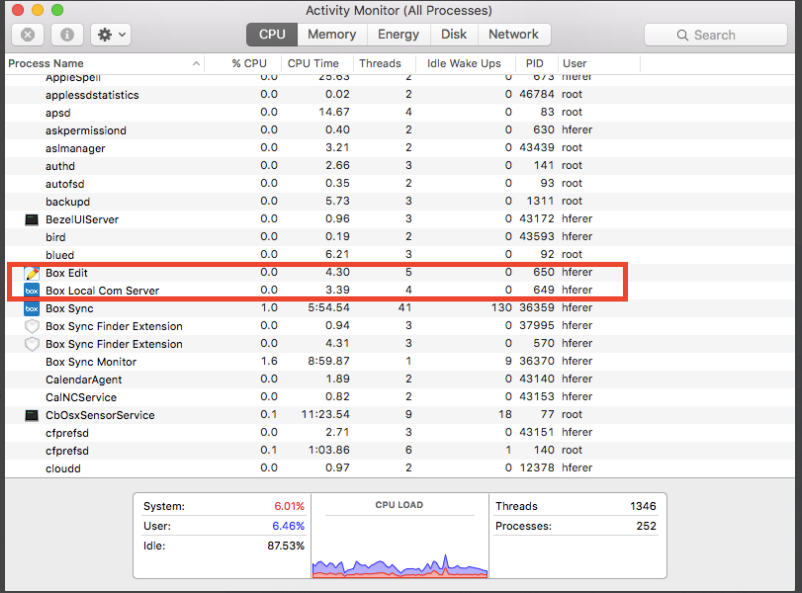Image resolution: width=802 pixels, height=593 pixels.
Task: Select the bird process
Action: click(x=55, y=237)
